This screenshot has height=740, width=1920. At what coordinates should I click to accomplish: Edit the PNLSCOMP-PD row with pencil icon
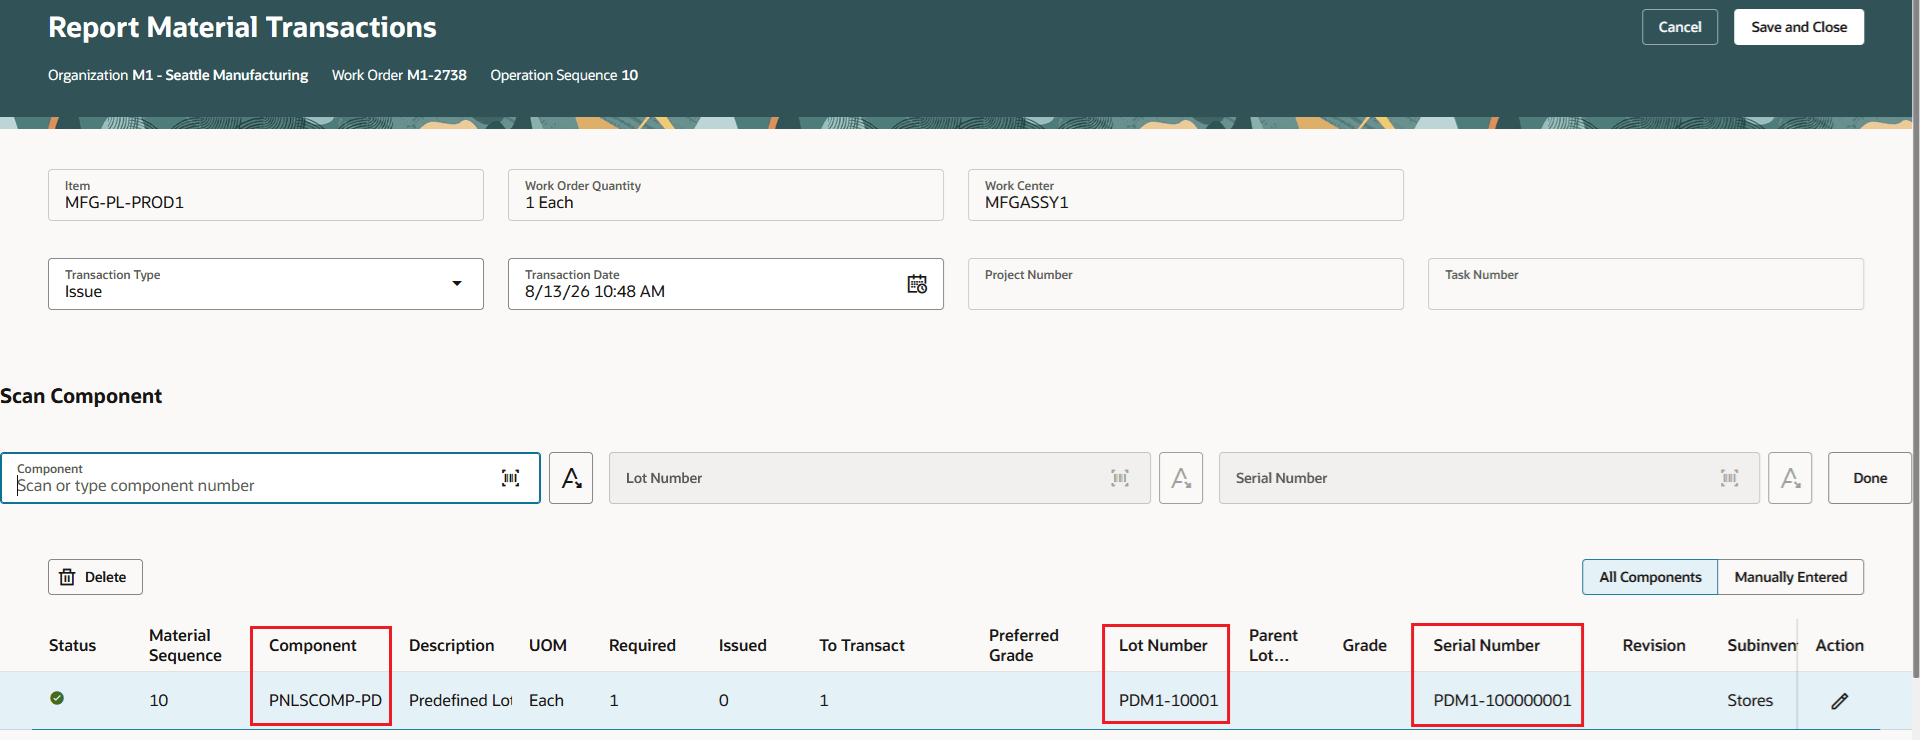pos(1840,701)
